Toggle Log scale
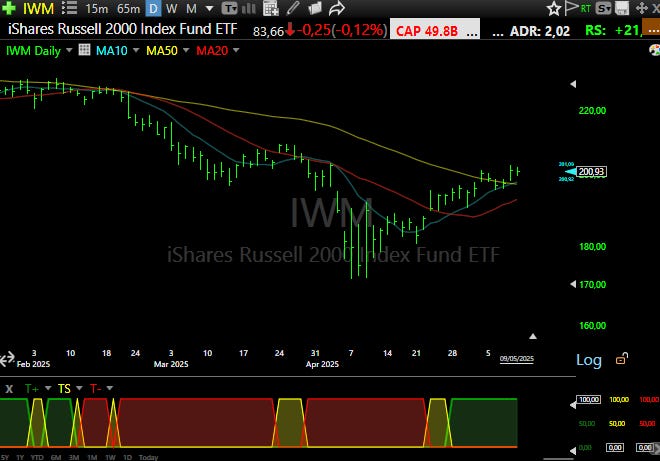 pos(588,360)
